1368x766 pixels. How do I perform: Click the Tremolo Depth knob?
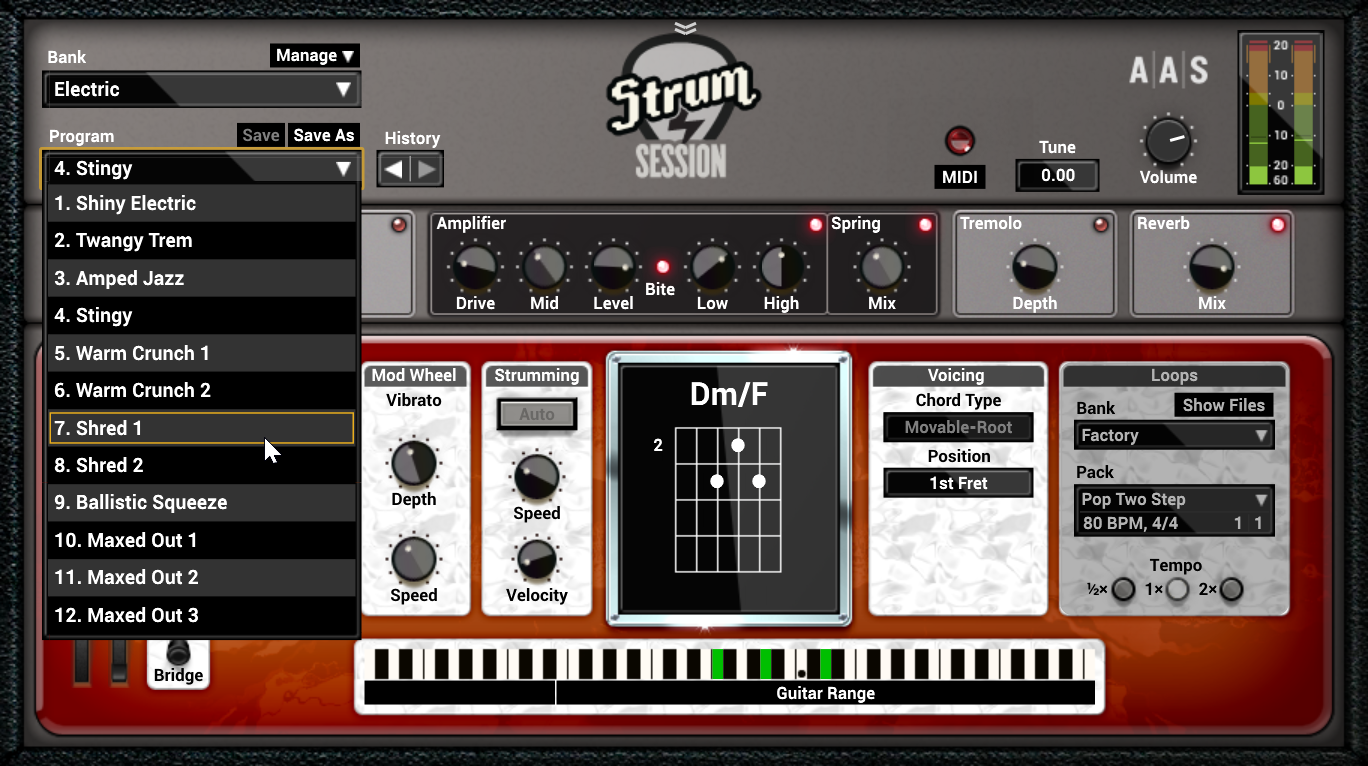point(1035,267)
